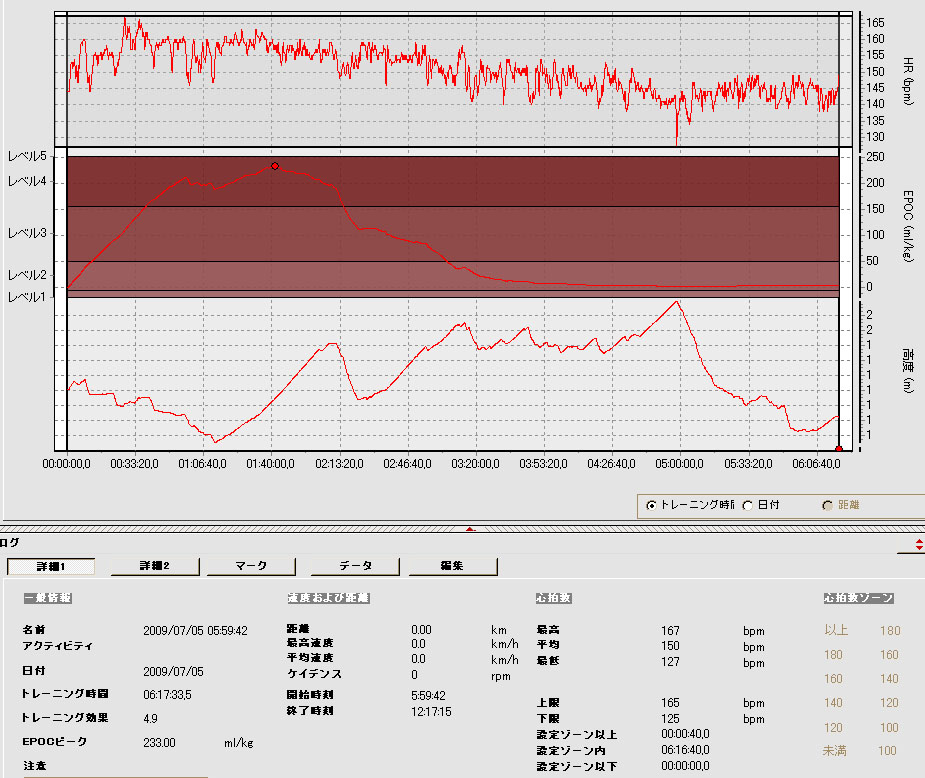Click the 終了時刻 value 12:17:15

[431, 711]
